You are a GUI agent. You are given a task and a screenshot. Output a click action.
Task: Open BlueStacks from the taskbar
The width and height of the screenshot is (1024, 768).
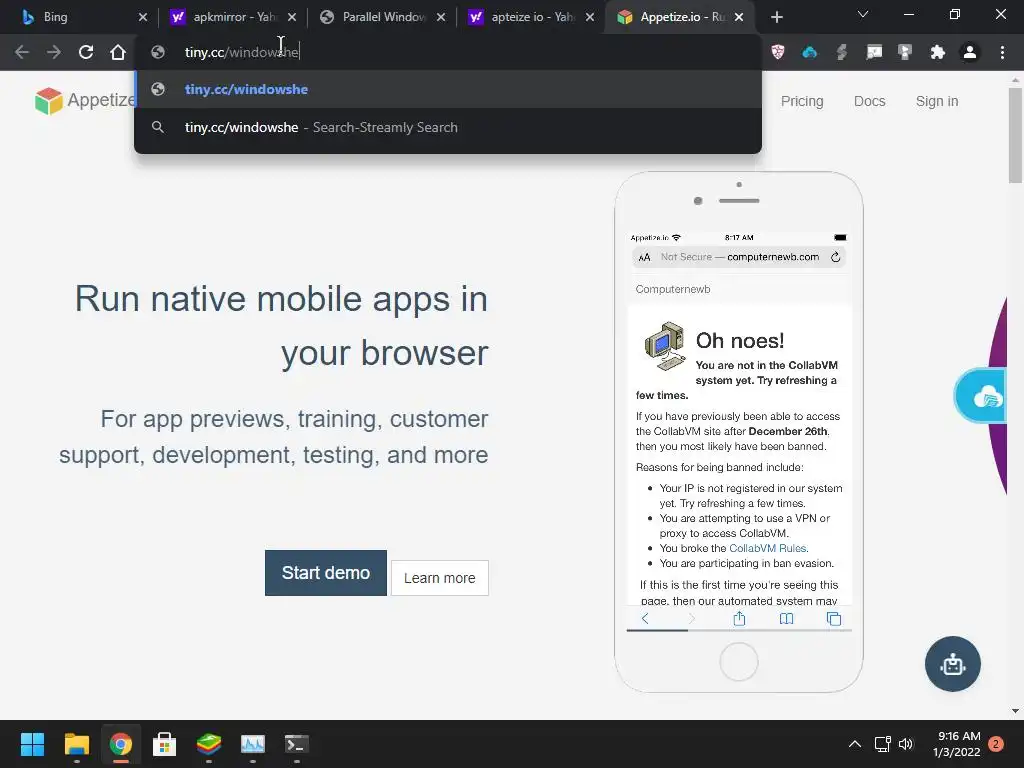click(208, 744)
